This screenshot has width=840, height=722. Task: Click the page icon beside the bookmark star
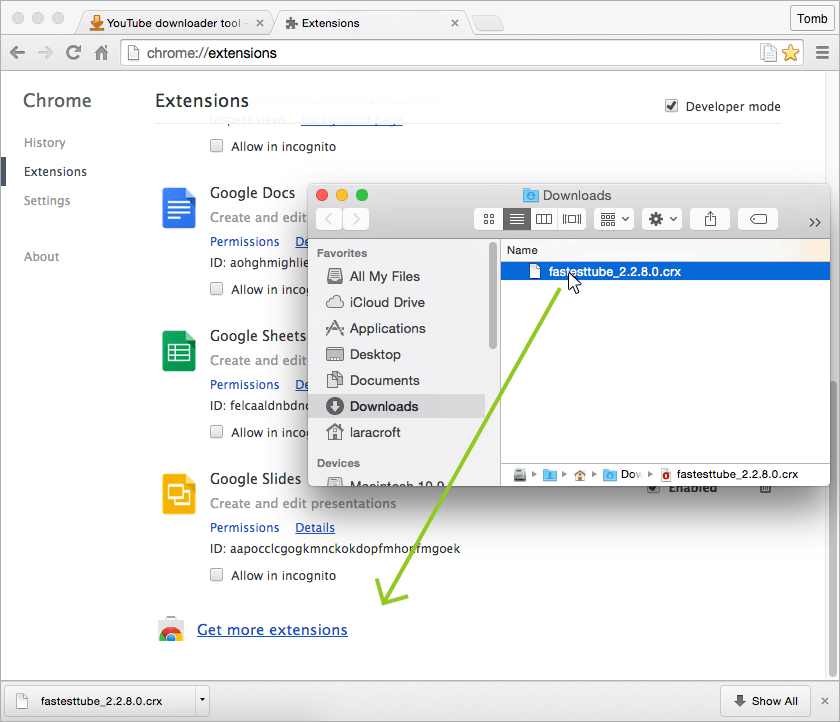(x=768, y=52)
